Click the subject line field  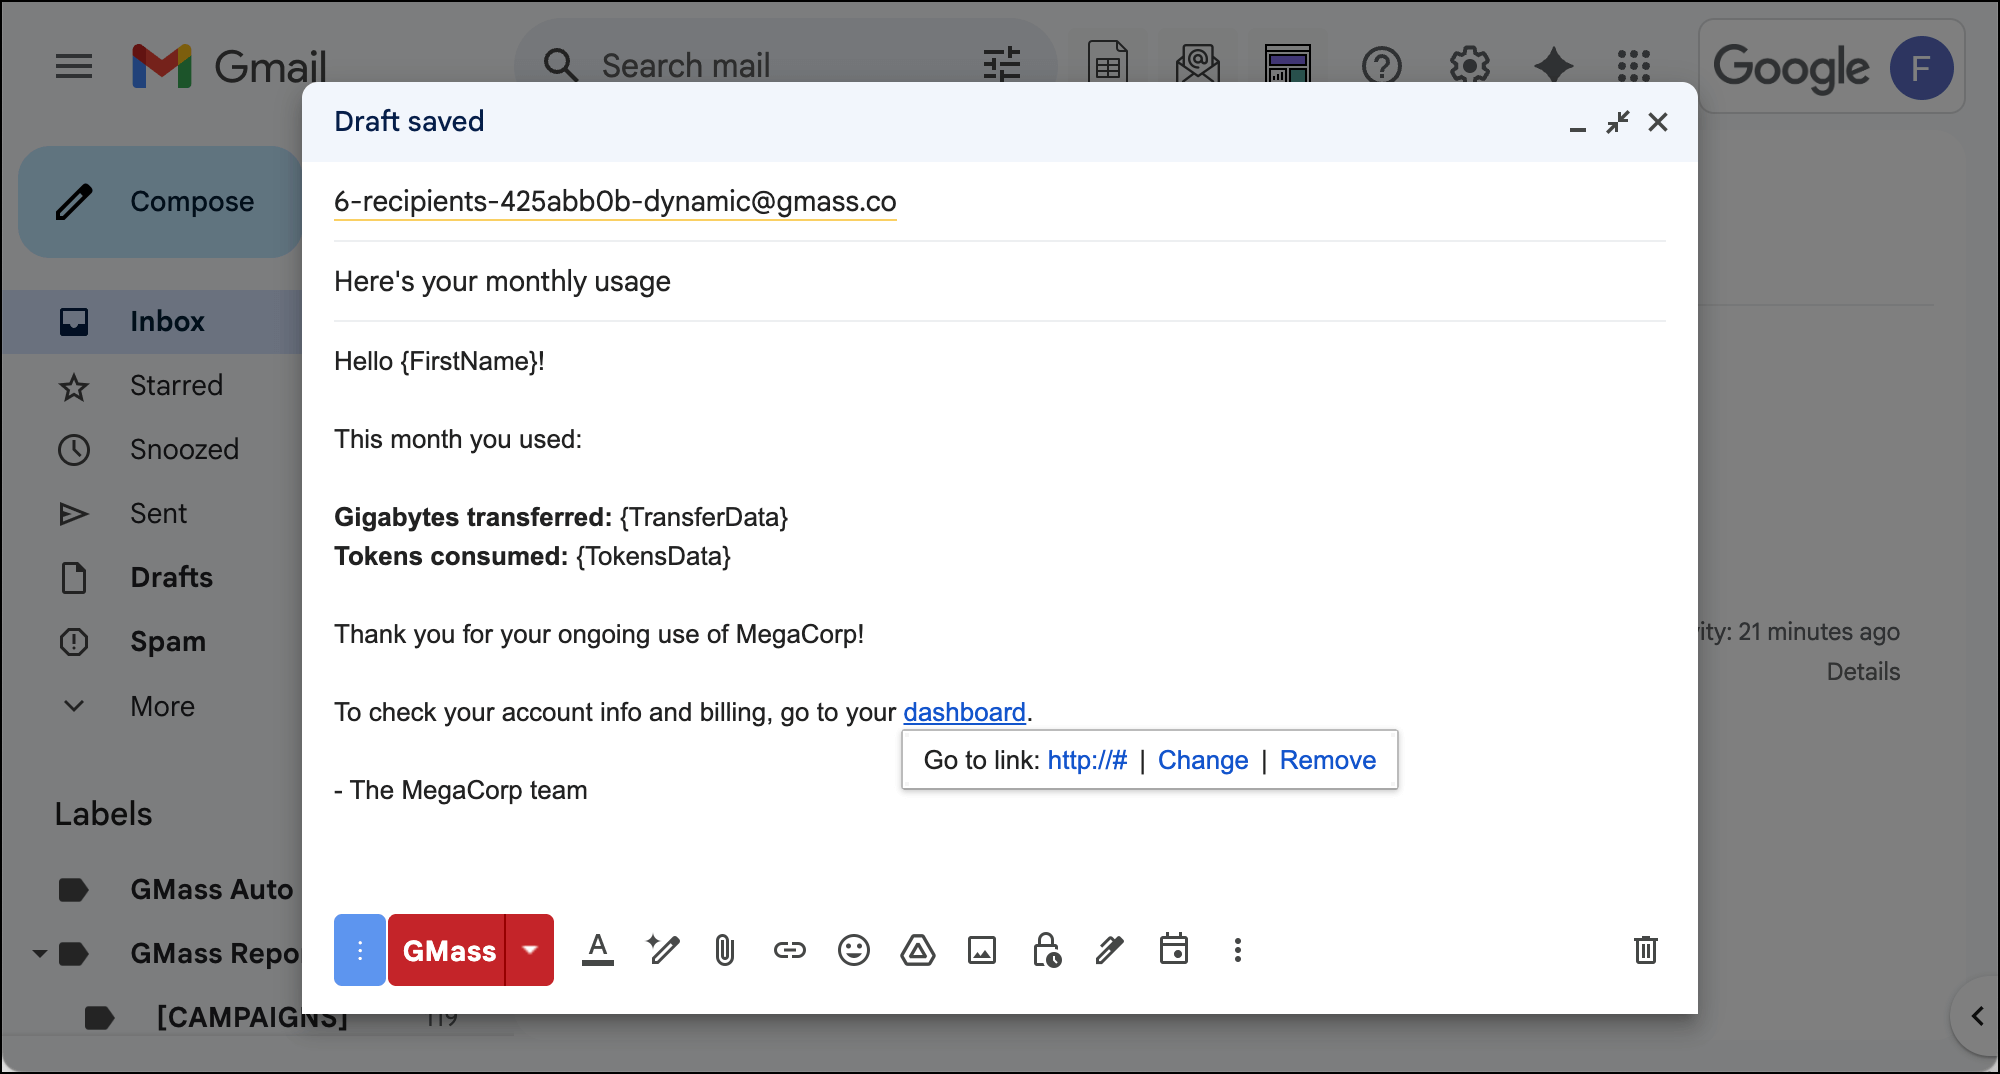click(1000, 282)
